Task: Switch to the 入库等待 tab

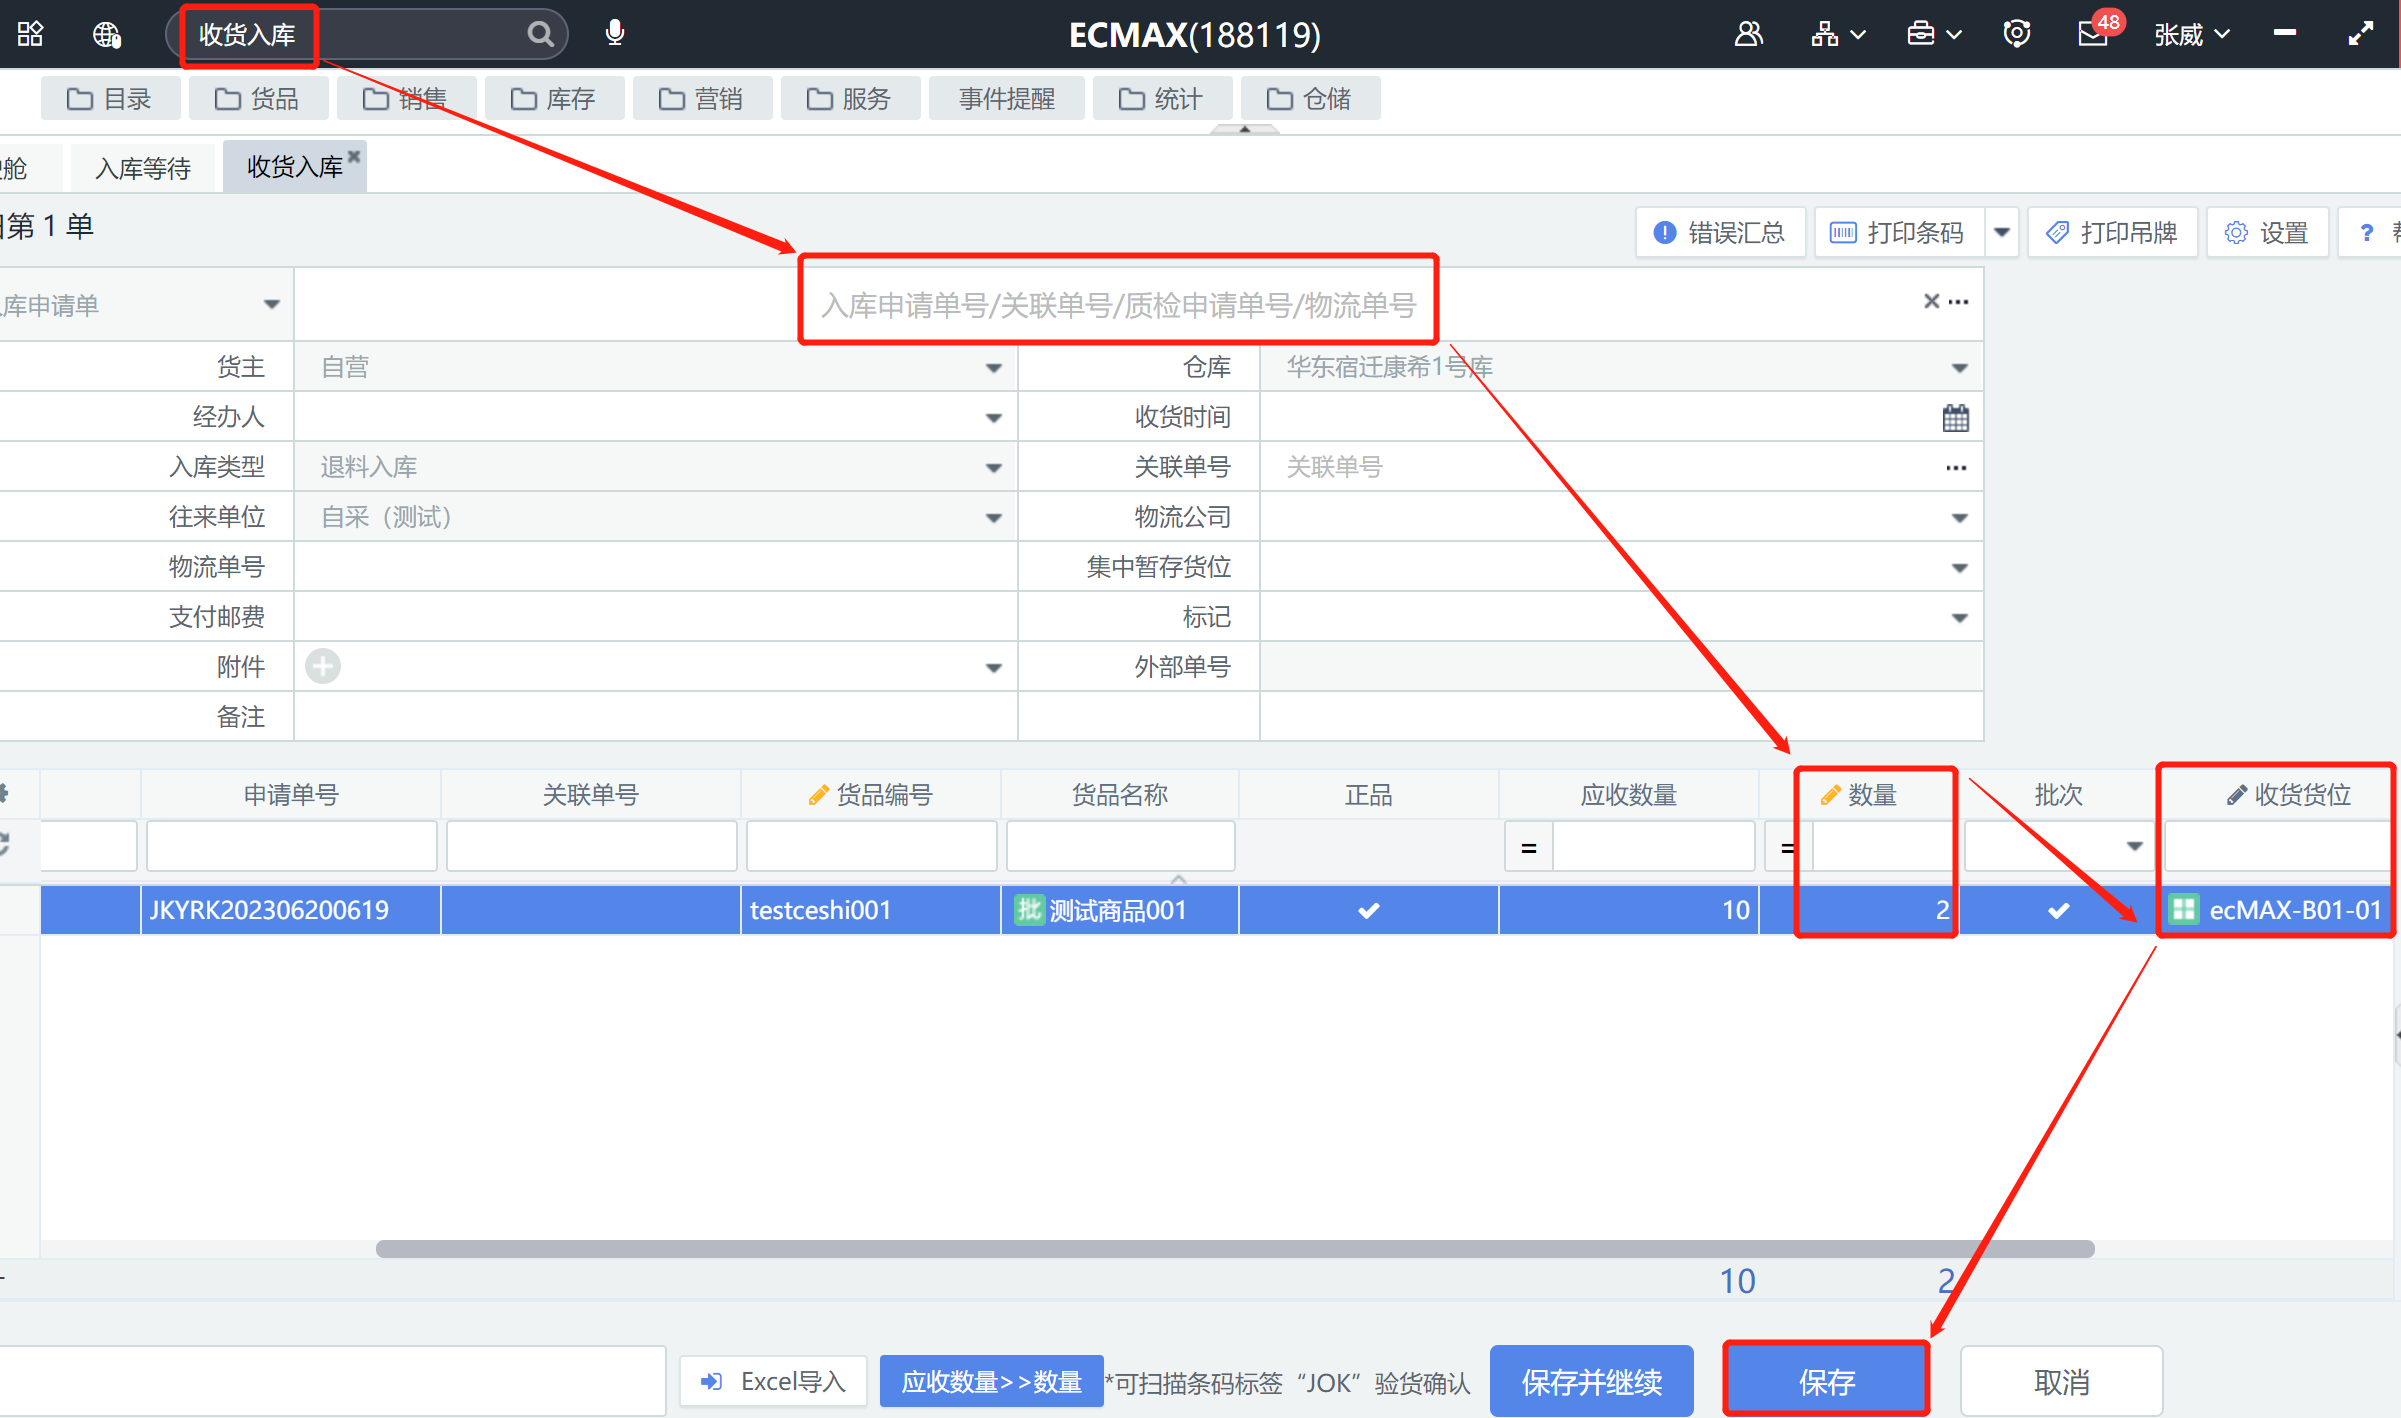Action: (x=143, y=168)
